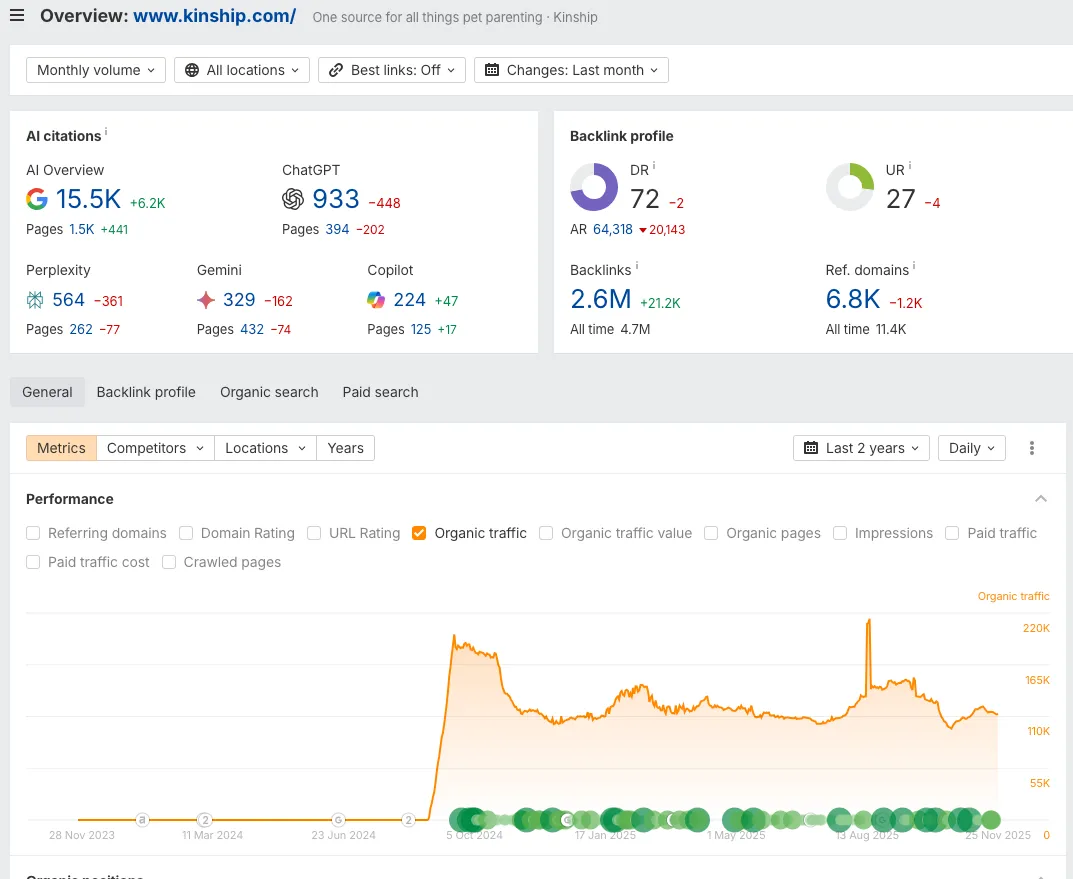1073x879 pixels.
Task: Click AI Overview count 15.5K
Action: tap(88, 199)
